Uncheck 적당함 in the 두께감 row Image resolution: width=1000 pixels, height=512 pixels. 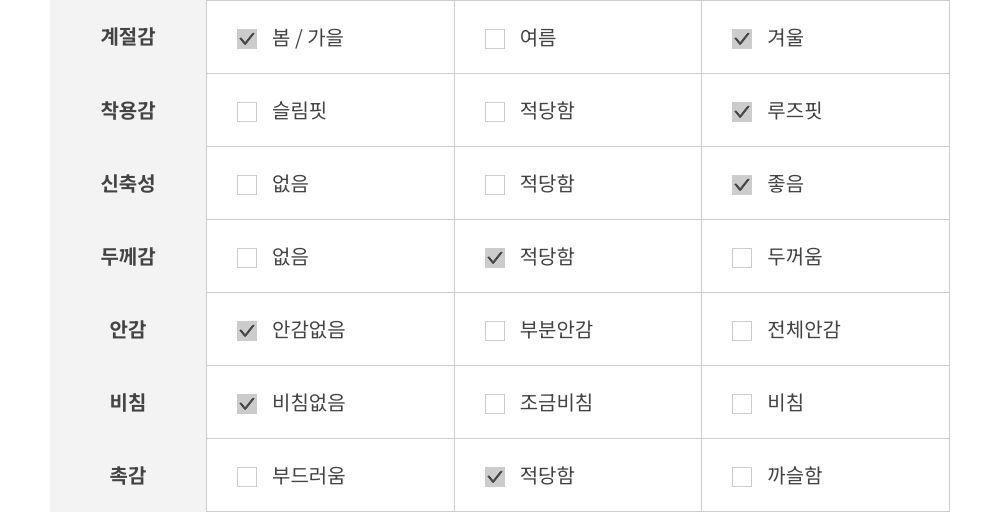click(495, 258)
